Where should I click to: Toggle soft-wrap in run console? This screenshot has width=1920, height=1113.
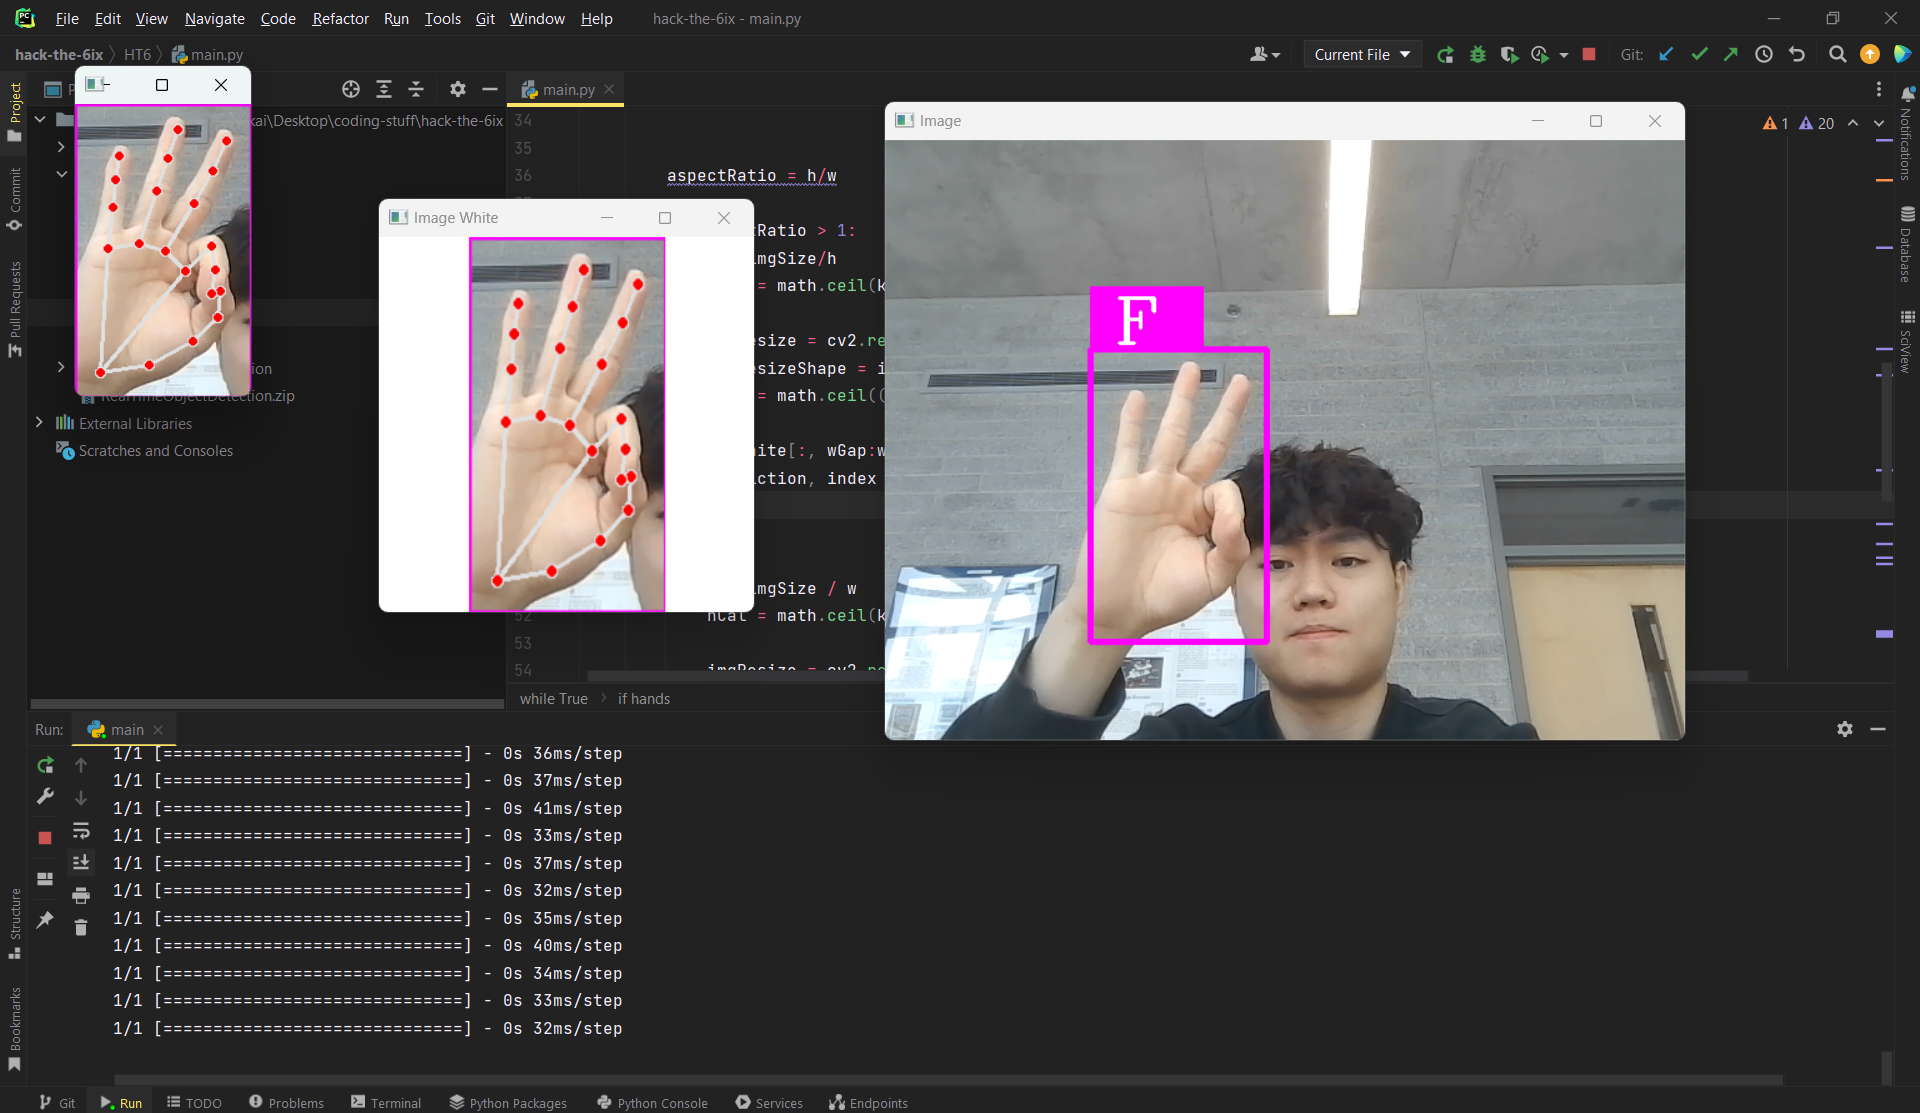[81, 830]
